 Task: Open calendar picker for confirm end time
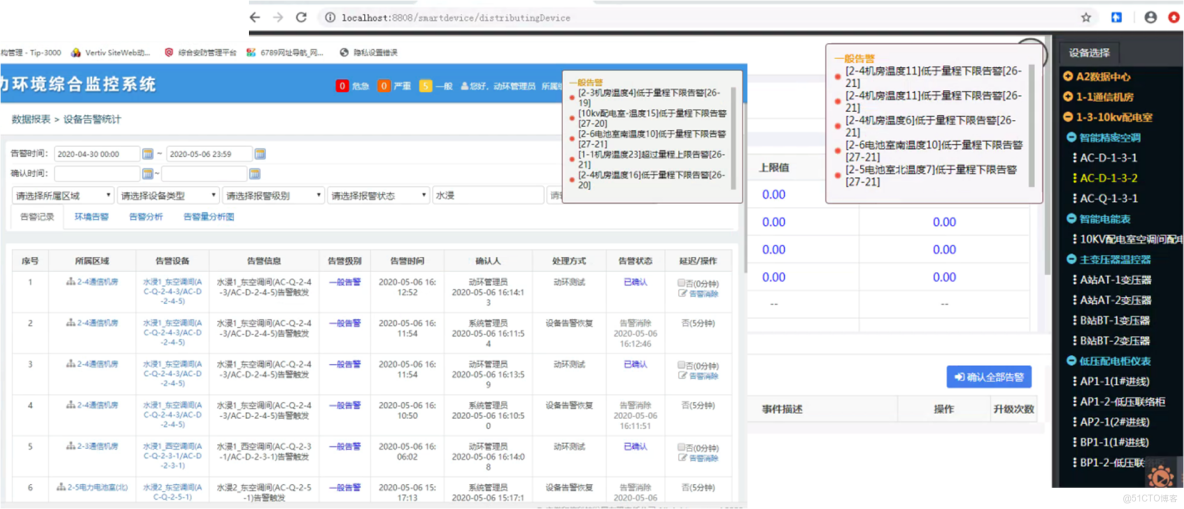(254, 174)
